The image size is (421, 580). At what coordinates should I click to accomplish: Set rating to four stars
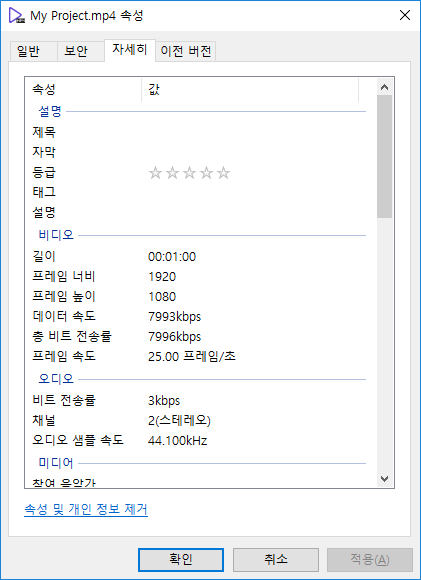click(x=206, y=173)
